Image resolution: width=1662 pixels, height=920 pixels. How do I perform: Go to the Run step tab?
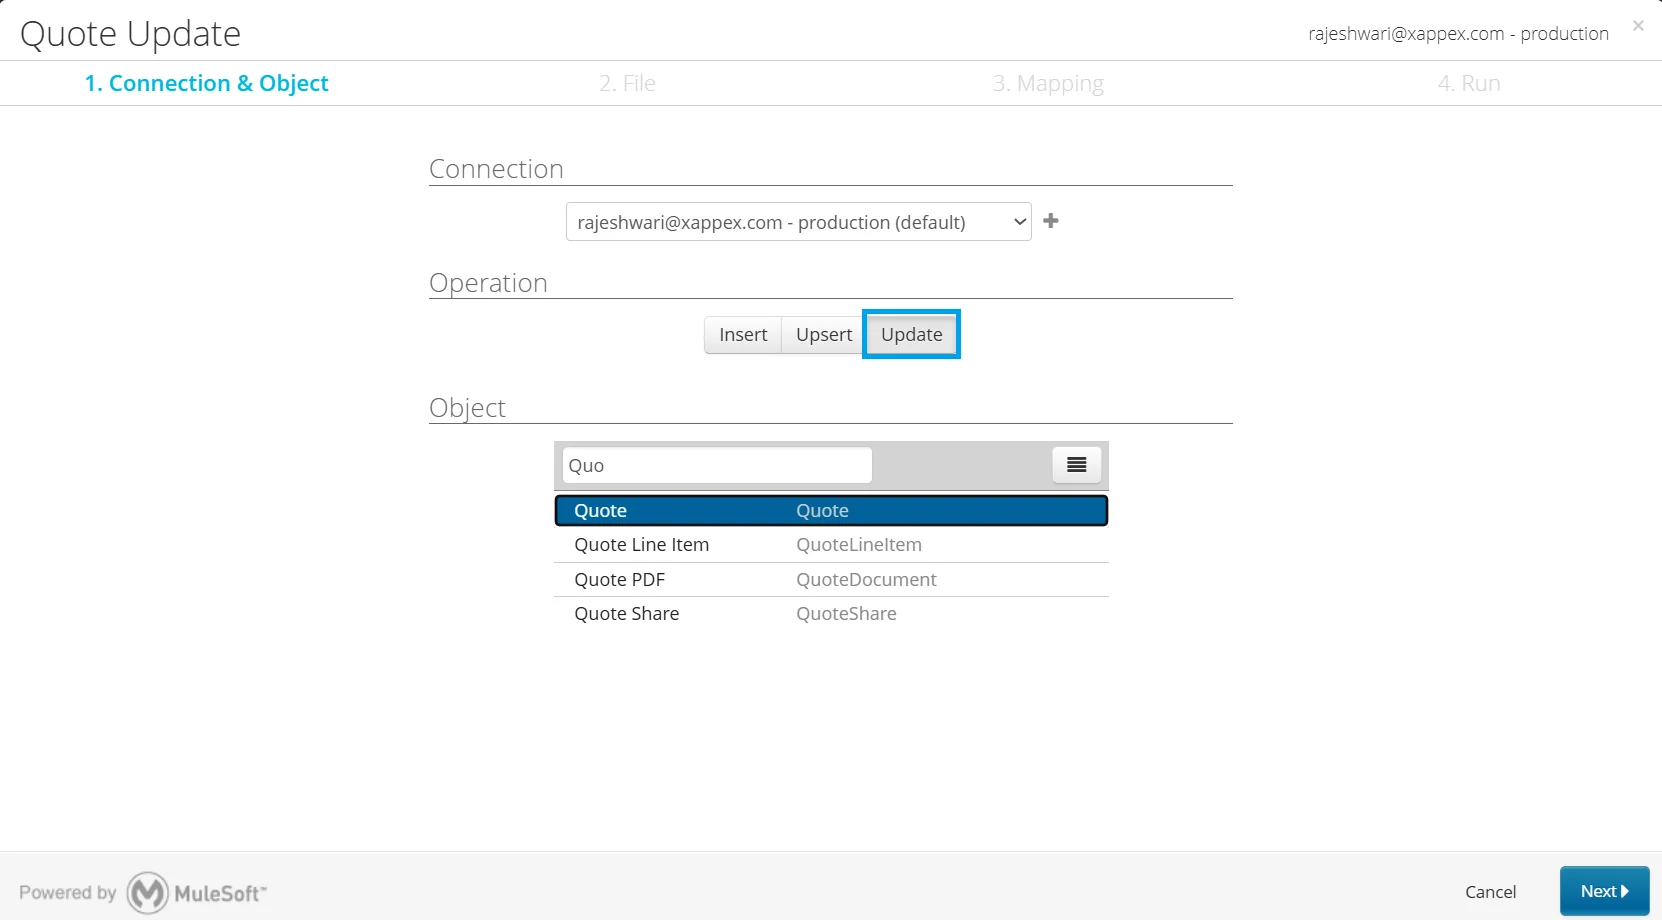[x=1469, y=83]
